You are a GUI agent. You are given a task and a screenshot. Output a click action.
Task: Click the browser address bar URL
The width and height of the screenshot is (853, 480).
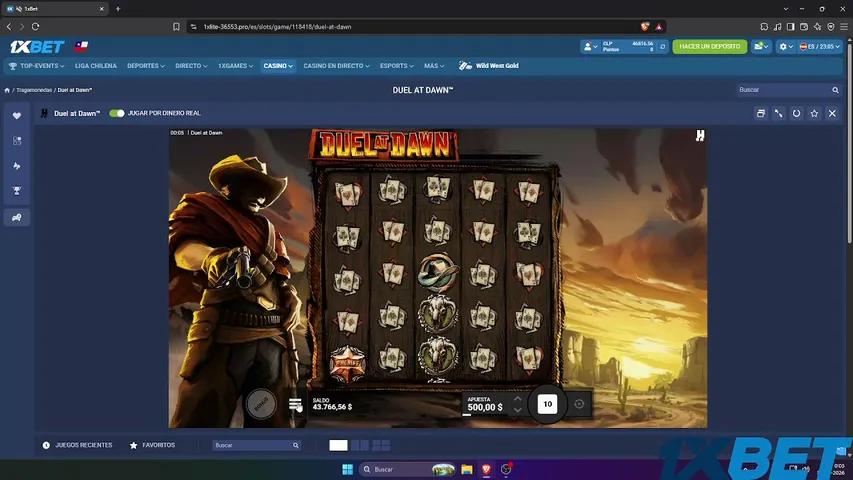pyautogui.click(x=277, y=27)
